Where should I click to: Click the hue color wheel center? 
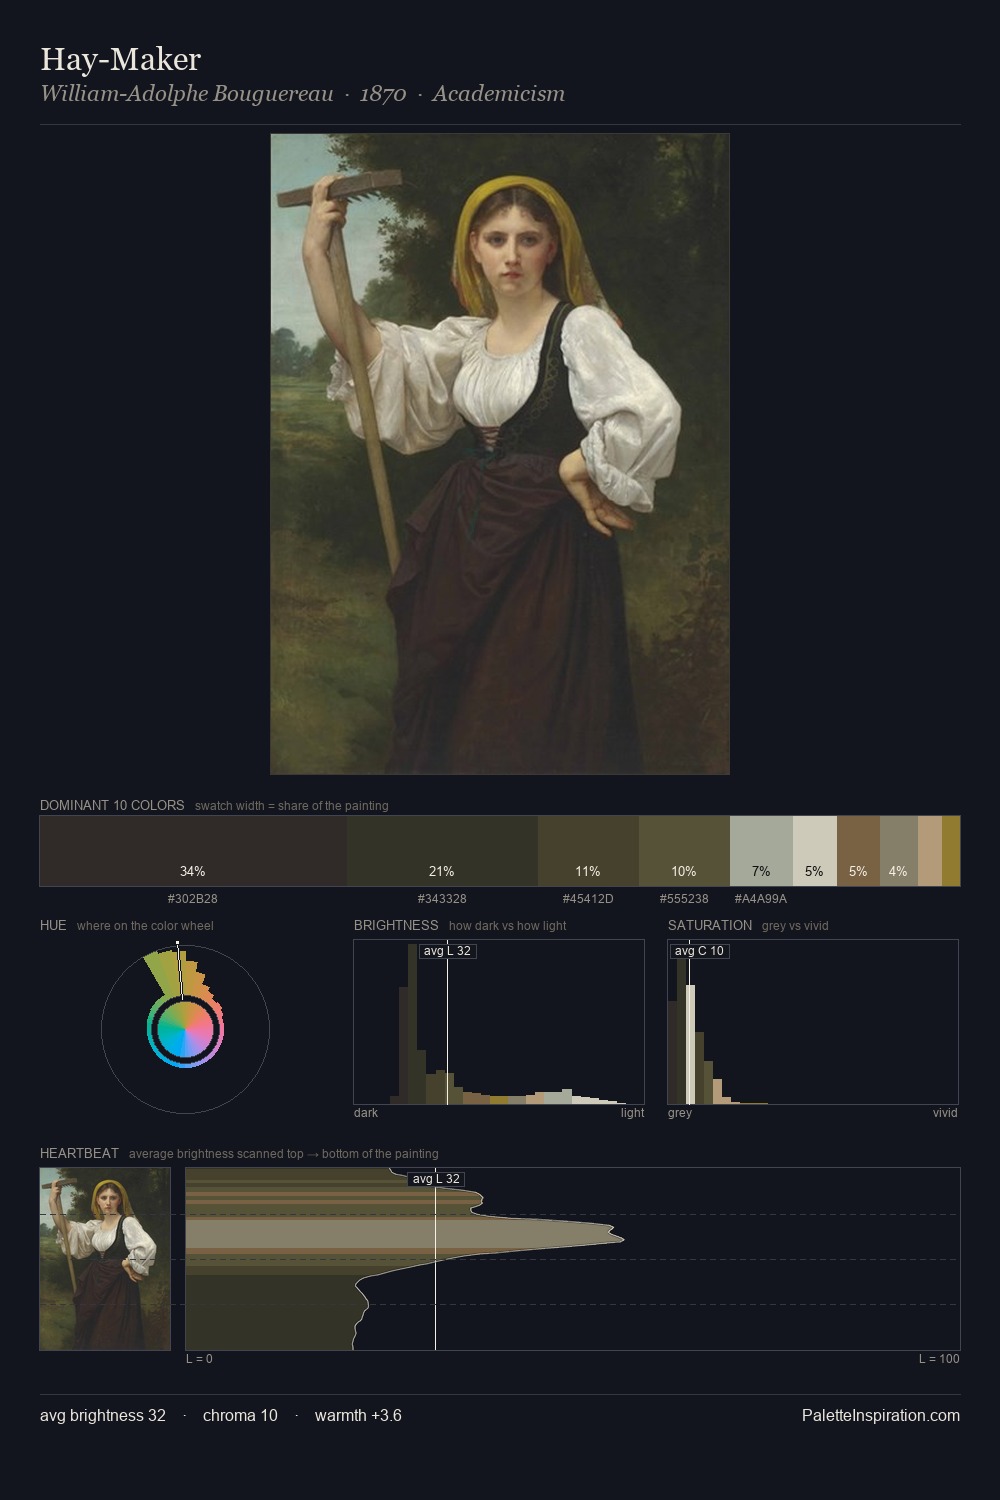click(185, 1029)
